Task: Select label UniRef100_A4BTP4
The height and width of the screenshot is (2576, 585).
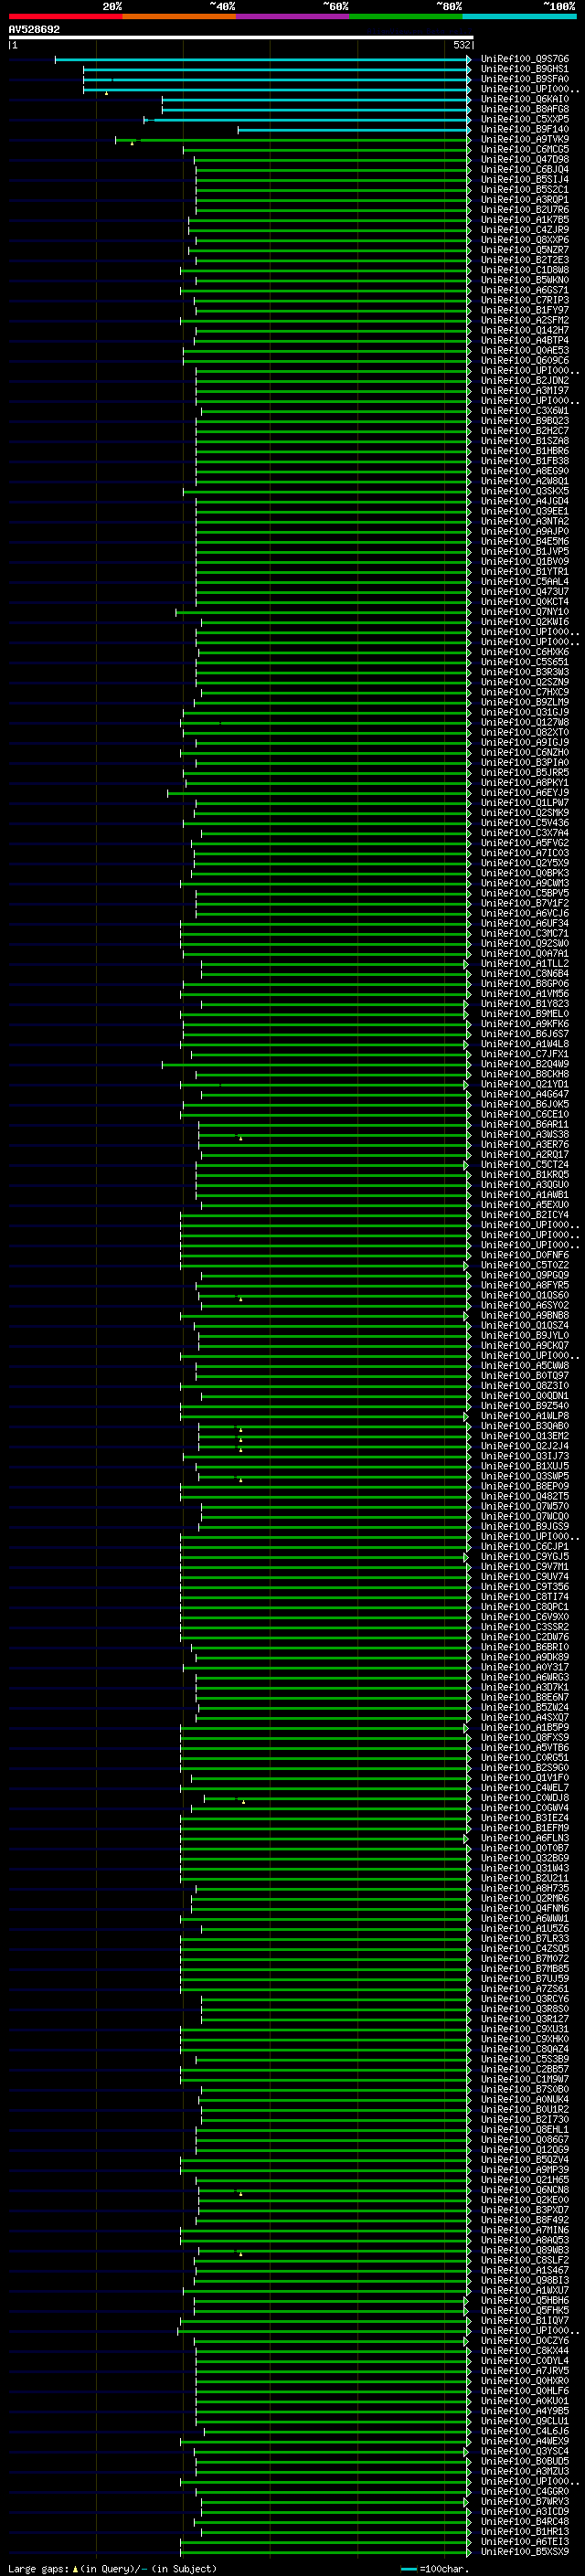Action: [525, 340]
